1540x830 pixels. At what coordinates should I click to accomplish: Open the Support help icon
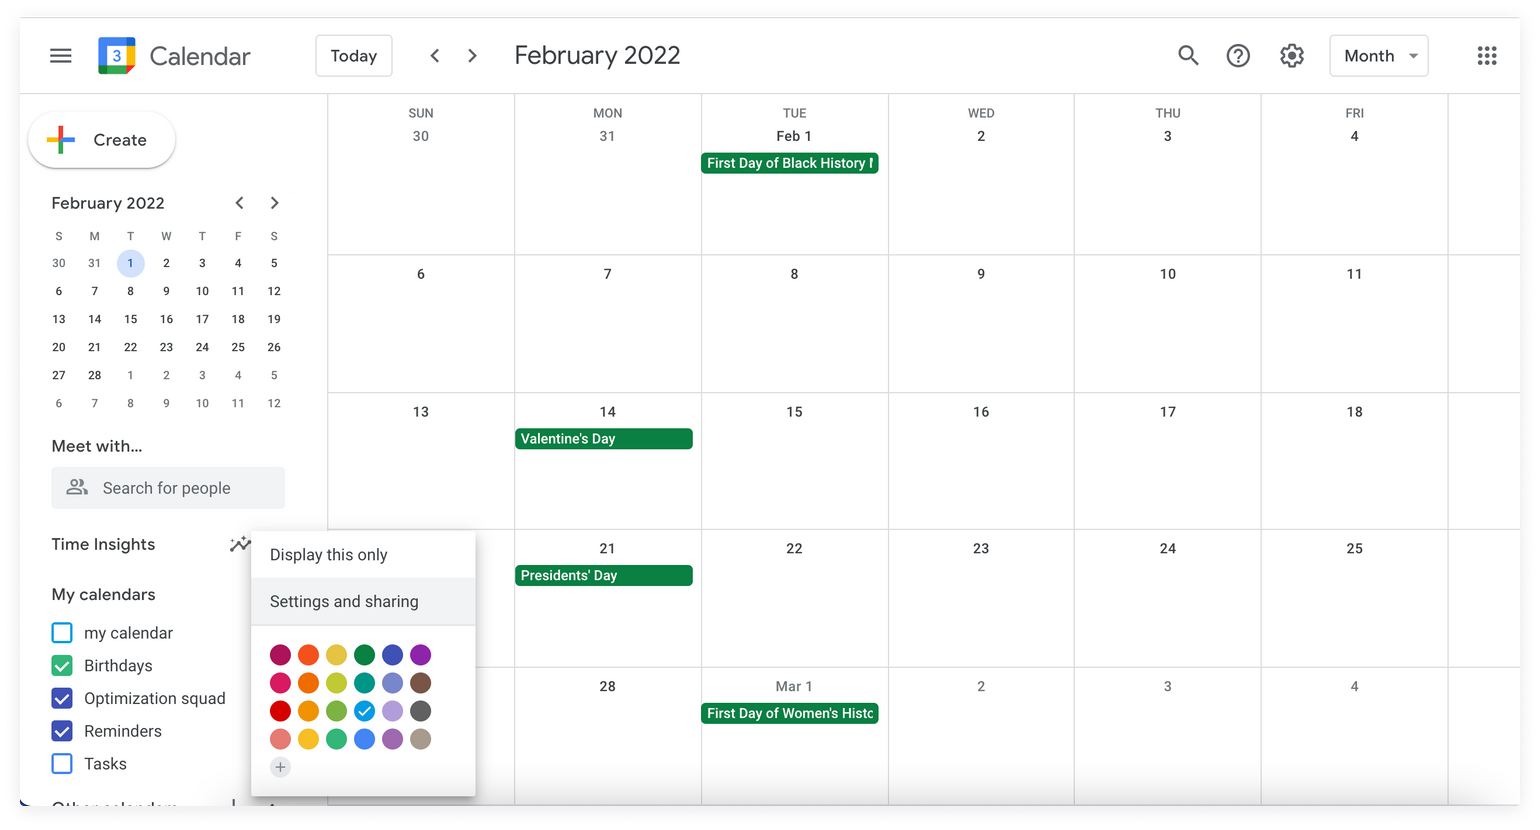[1238, 56]
